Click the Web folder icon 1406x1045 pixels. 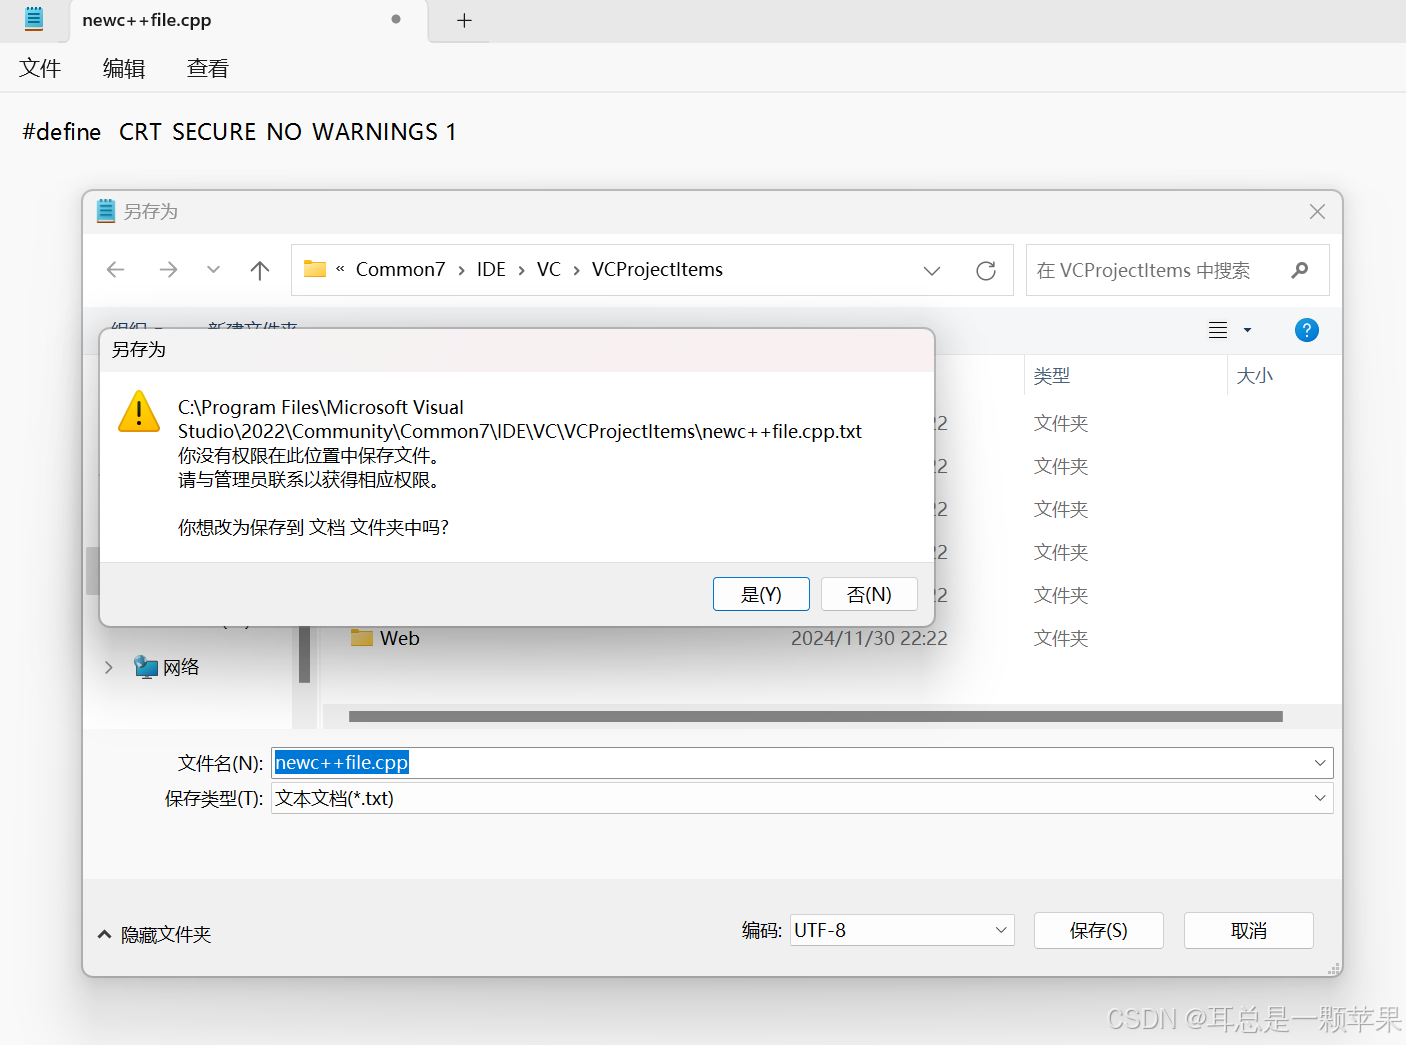pyautogui.click(x=362, y=637)
